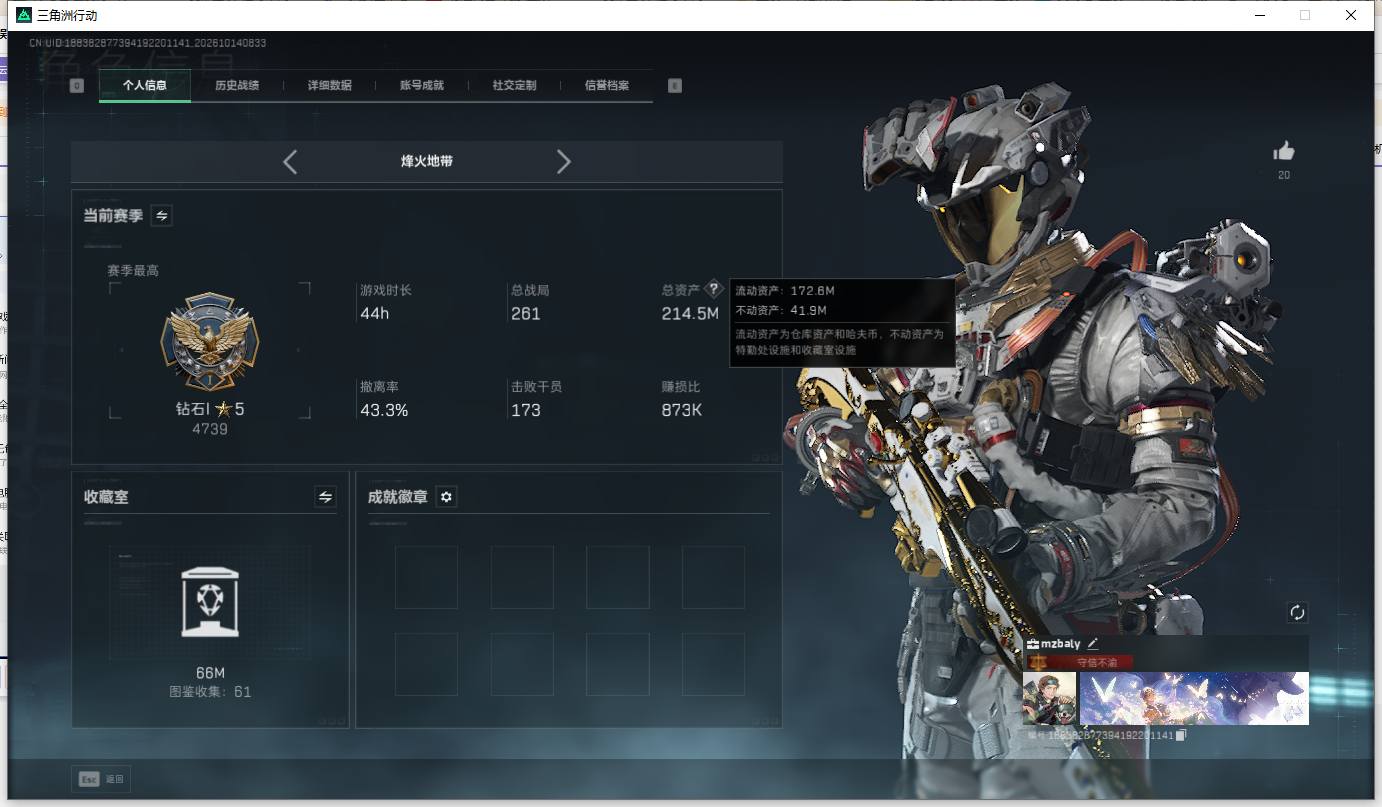Open the 账号成就 tab
Viewport: 1382px width, 807px height.
pos(422,86)
